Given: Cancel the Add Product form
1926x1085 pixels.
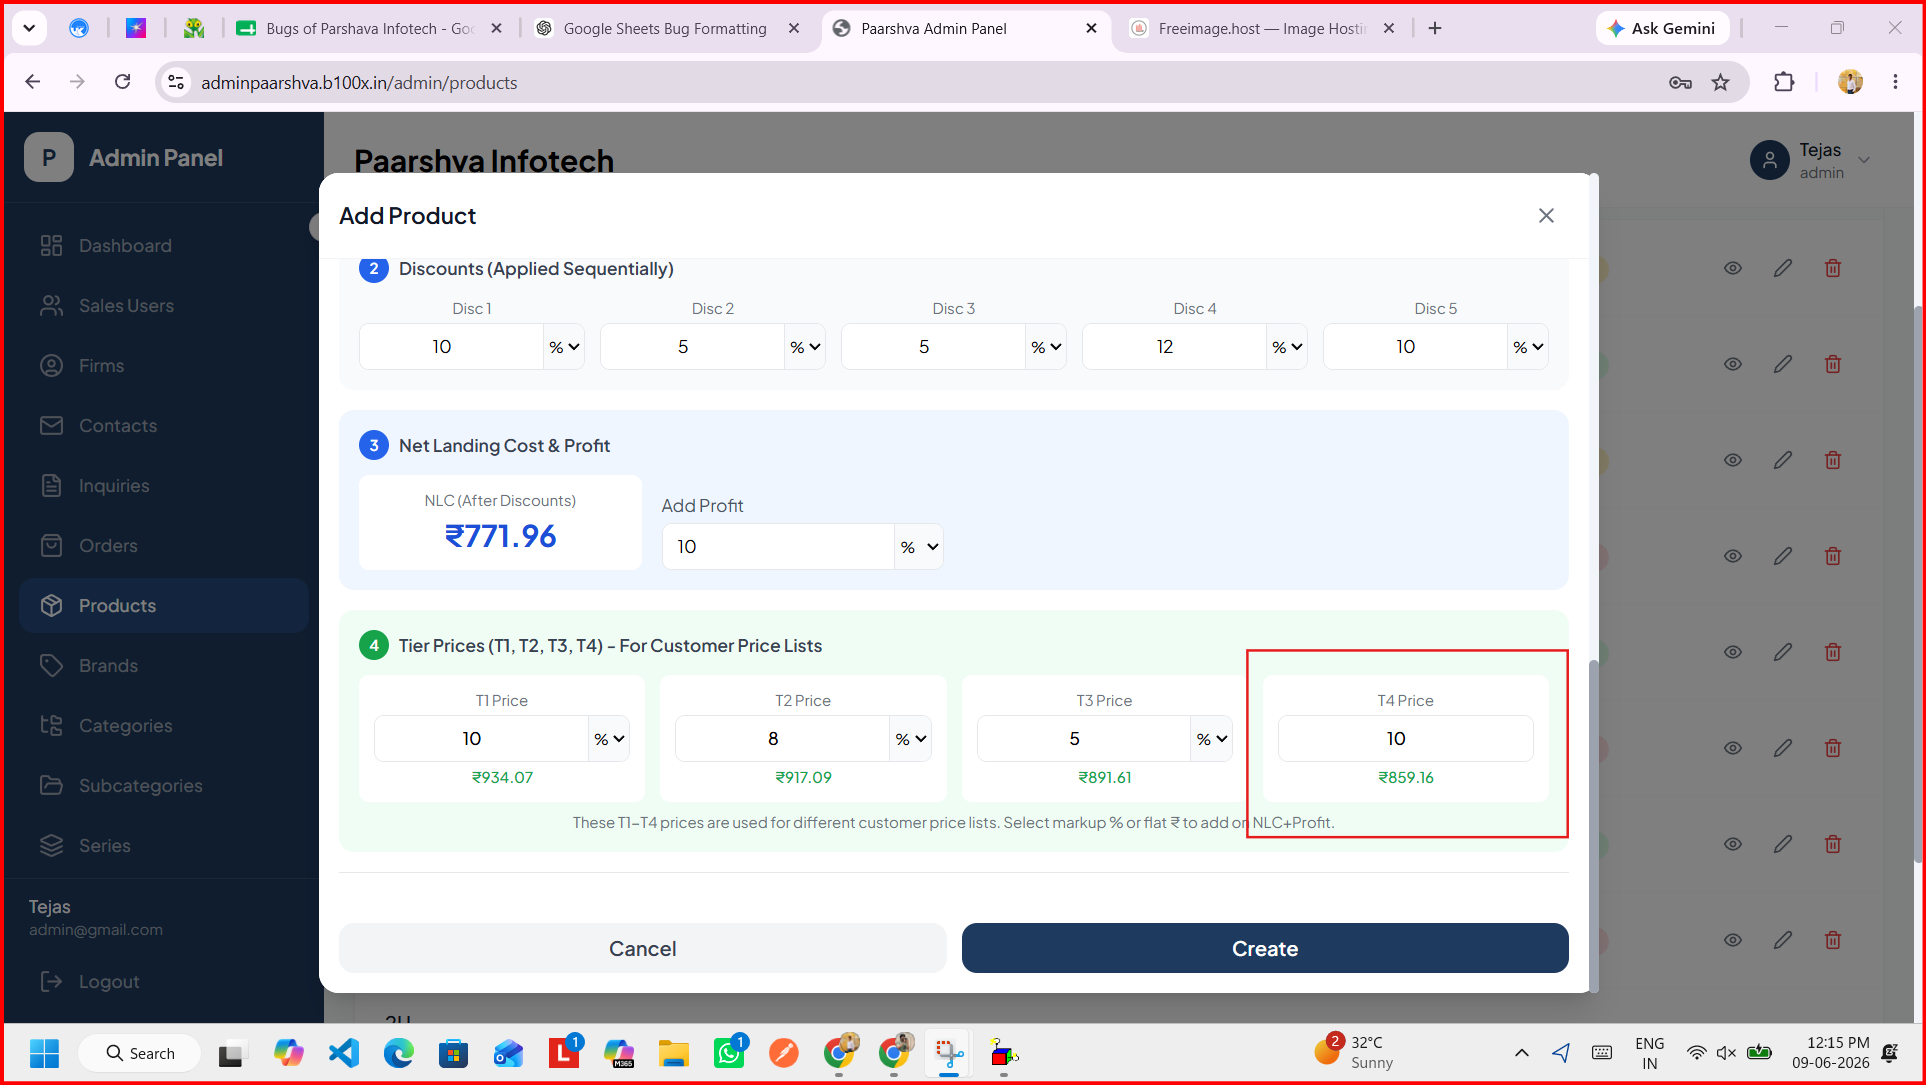Looking at the screenshot, I should pos(643,948).
